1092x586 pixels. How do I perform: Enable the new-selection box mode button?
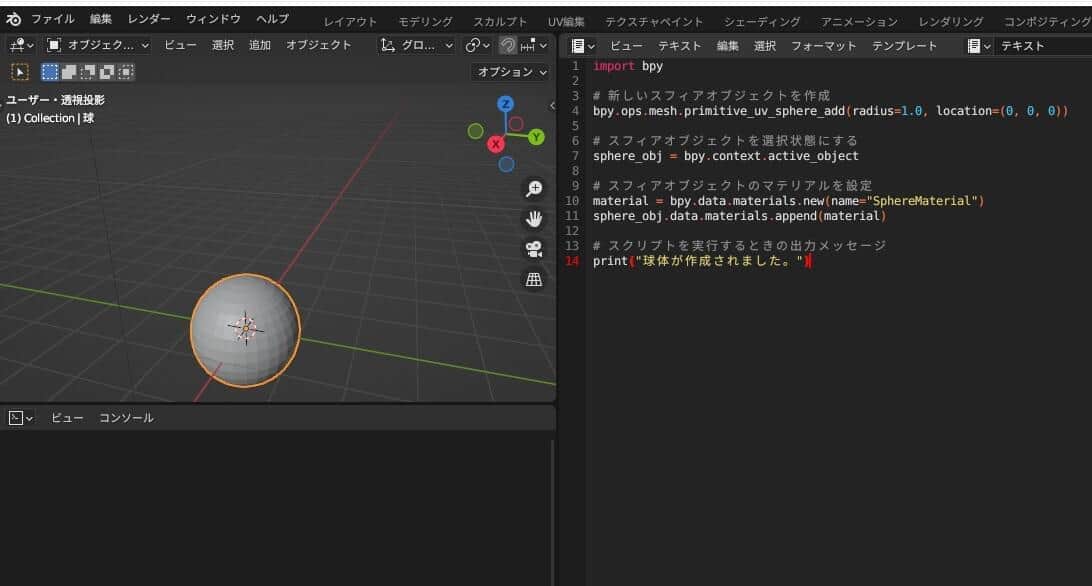tap(50, 72)
